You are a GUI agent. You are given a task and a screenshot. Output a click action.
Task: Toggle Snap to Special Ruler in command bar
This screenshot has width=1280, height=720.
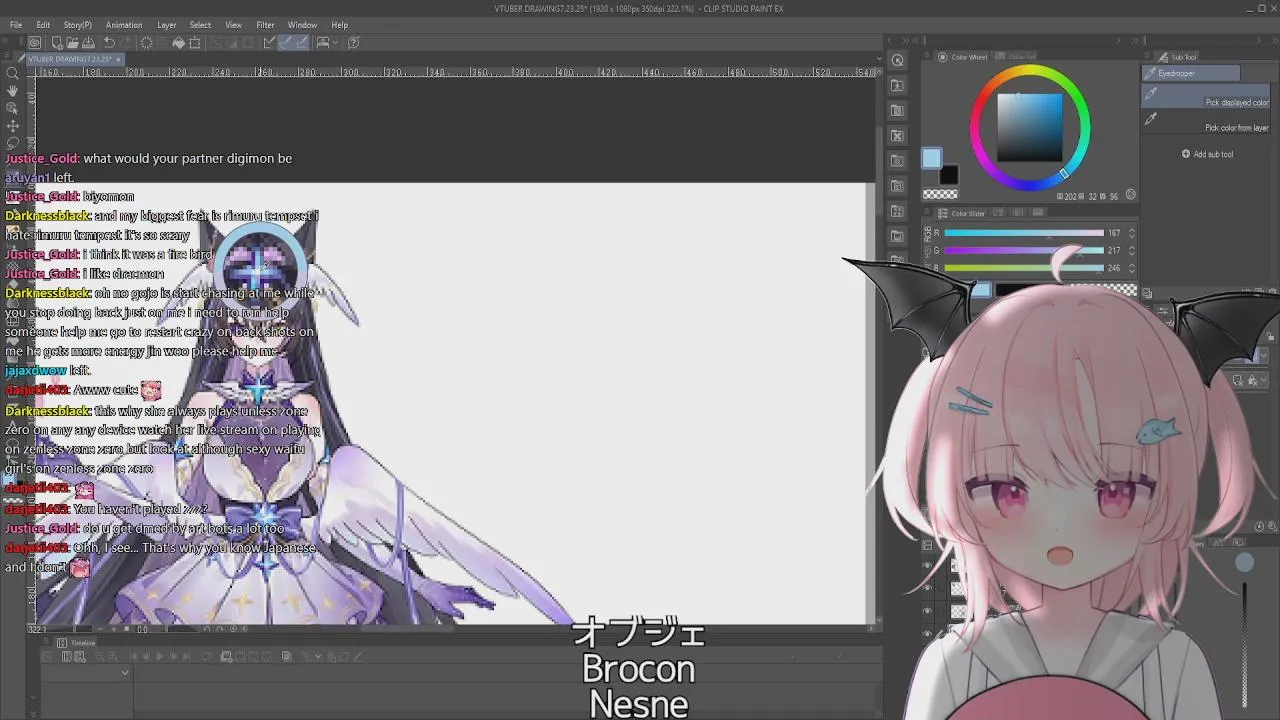(285, 43)
